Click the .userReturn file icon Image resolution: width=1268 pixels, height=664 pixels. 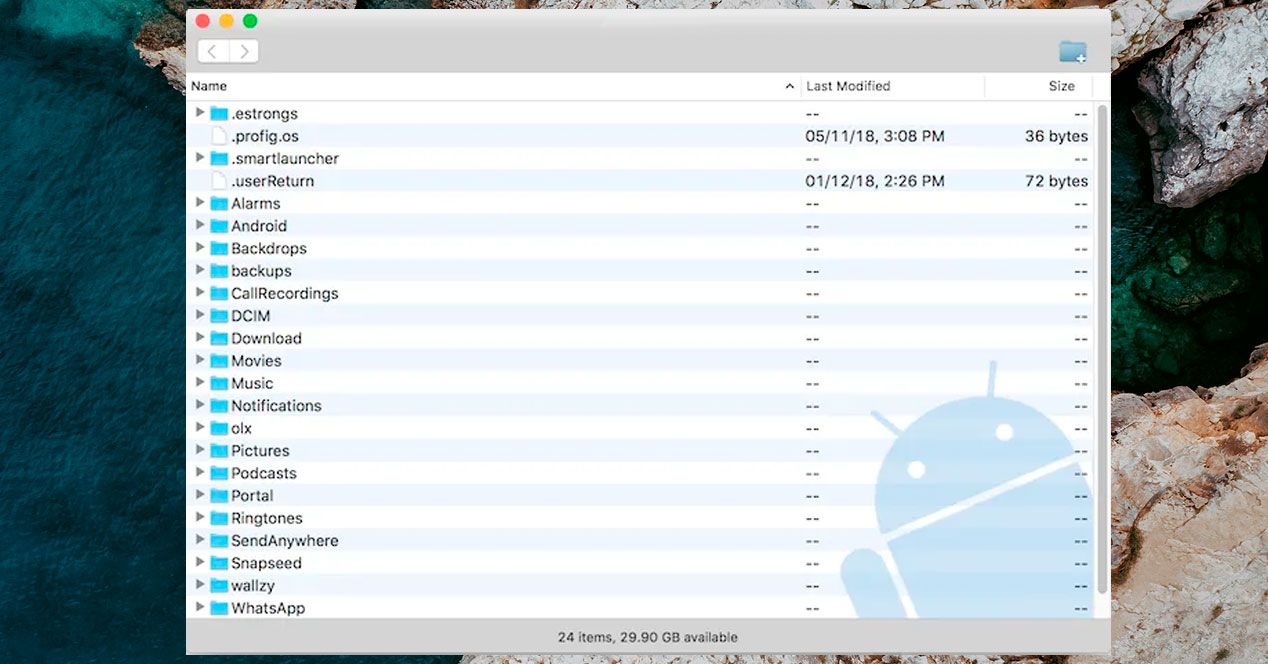[219, 181]
